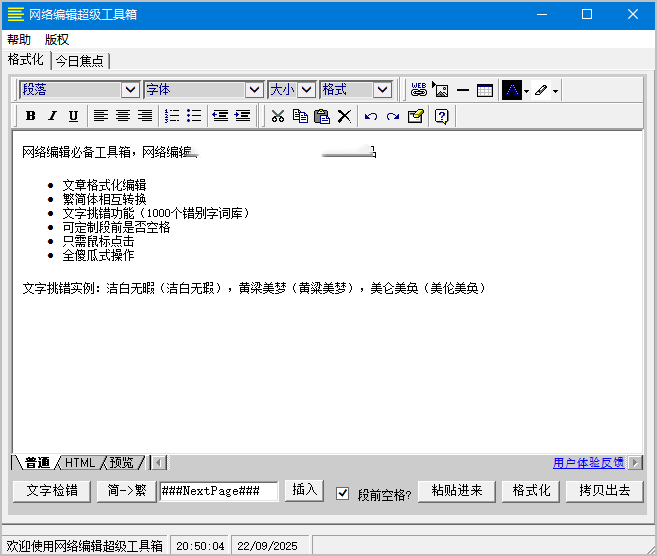The image size is (657, 556).
Task: Click the font color swatch
Action: (x=512, y=90)
